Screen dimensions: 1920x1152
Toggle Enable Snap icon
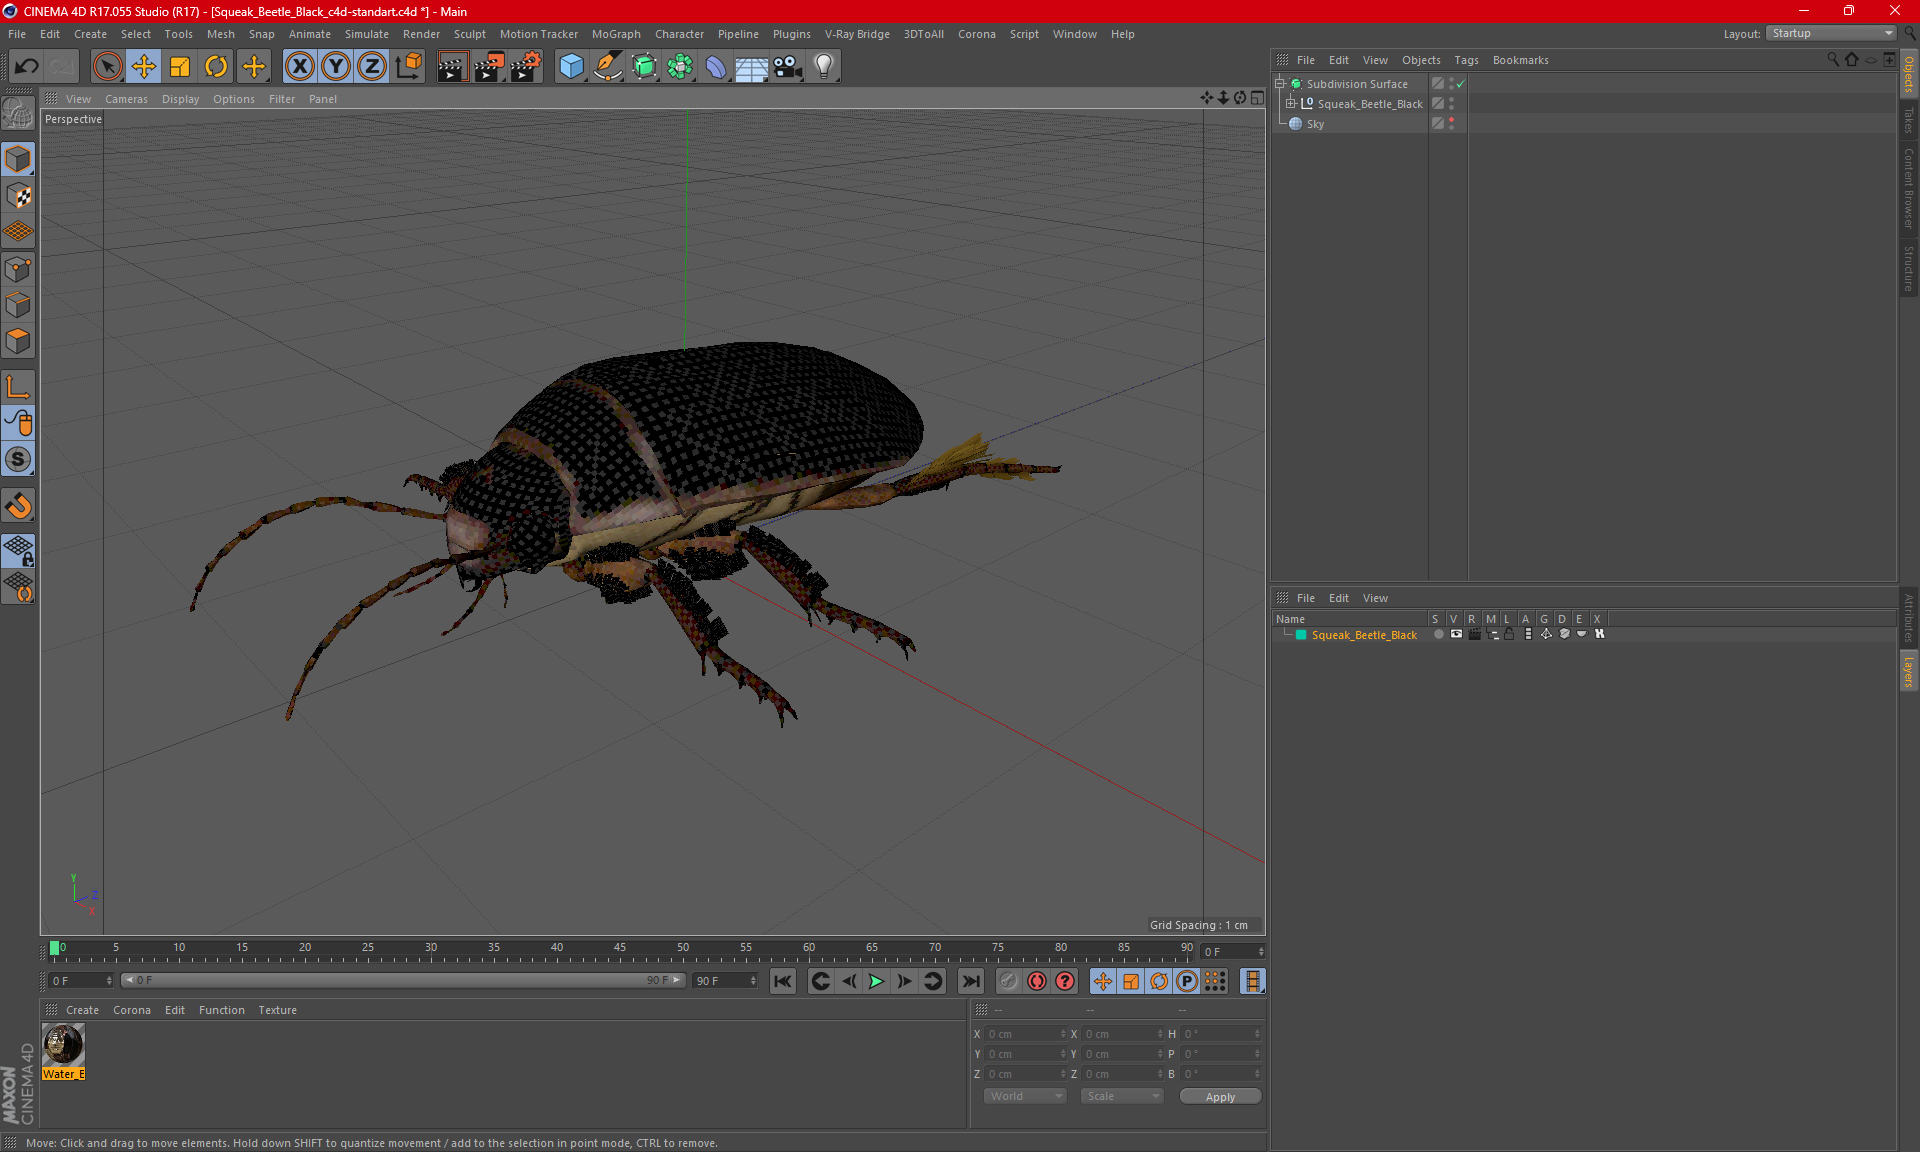coord(18,460)
